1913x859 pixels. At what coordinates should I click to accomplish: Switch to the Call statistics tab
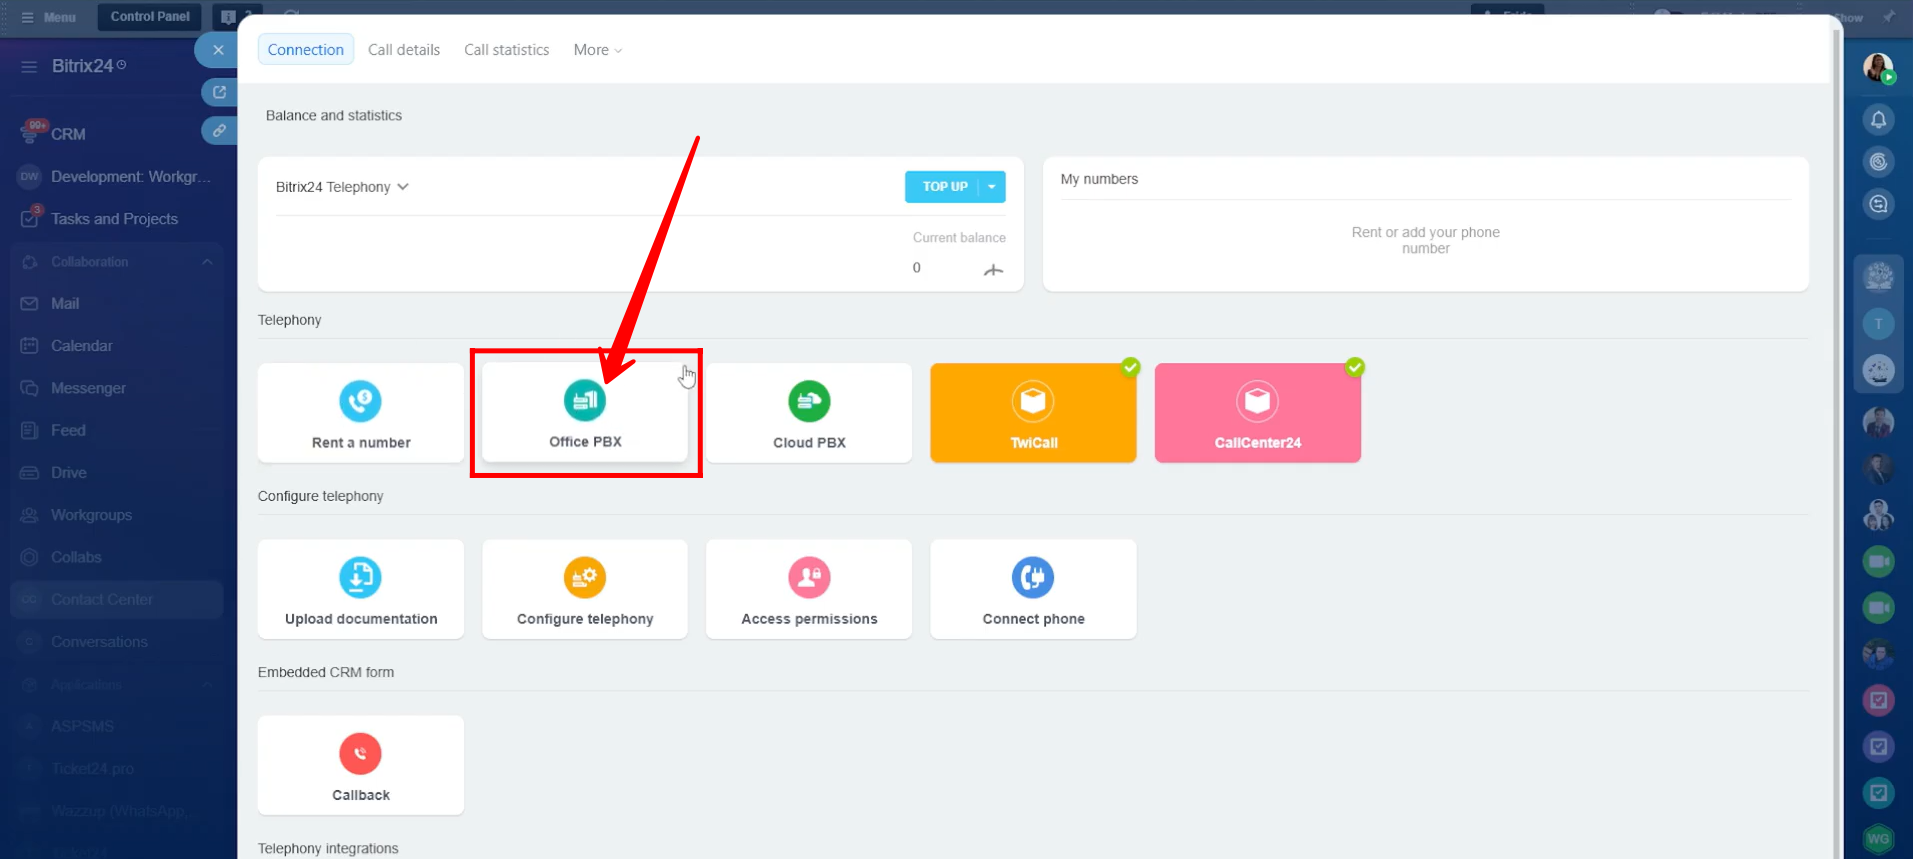(506, 50)
